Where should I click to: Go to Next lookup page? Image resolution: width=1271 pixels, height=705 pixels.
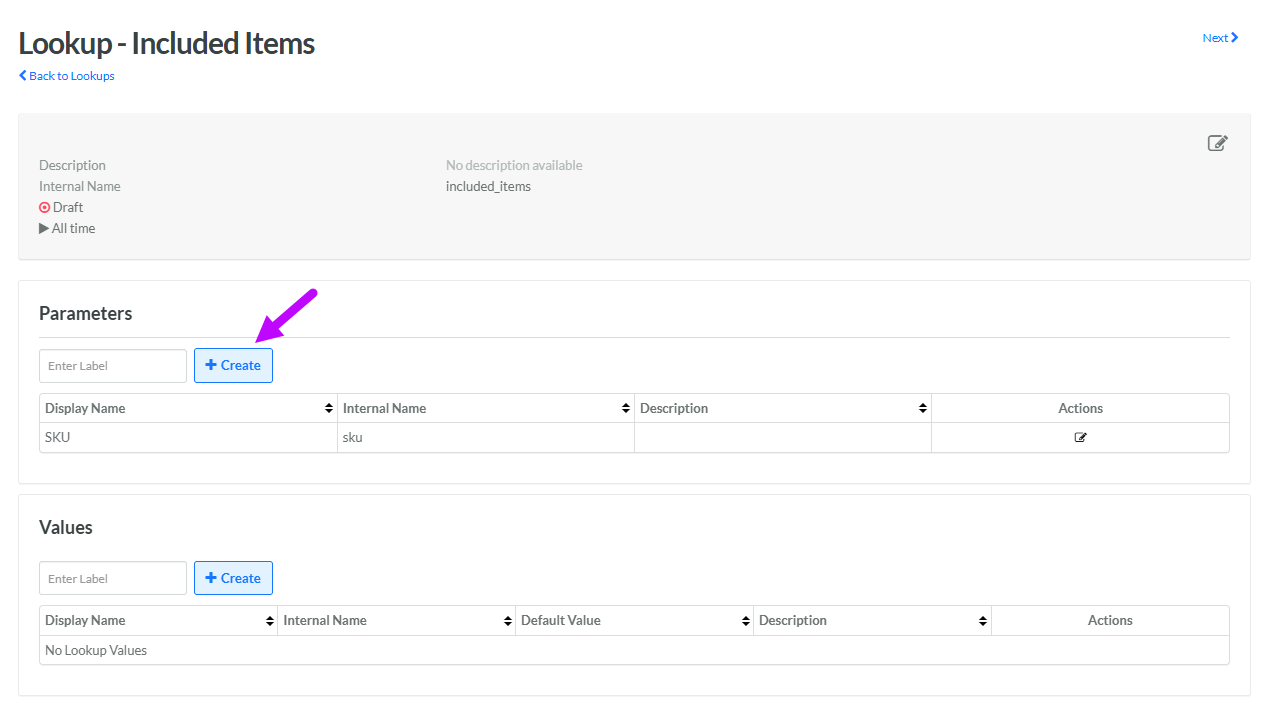[x=1220, y=38]
